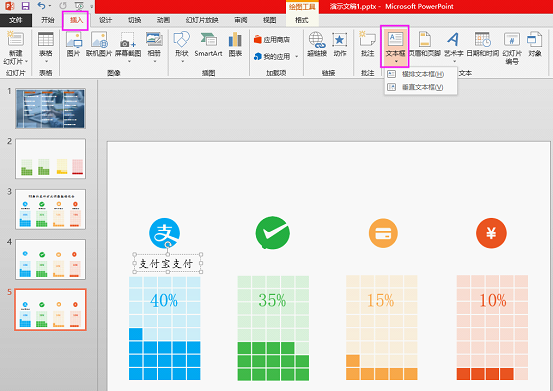This screenshot has height=391, width=553.
Task: Click the Action star icon
Action: [340, 39]
